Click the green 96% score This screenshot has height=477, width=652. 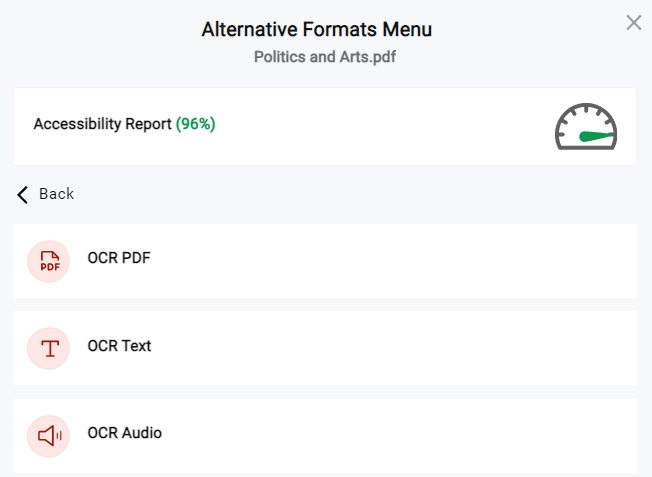coord(195,124)
